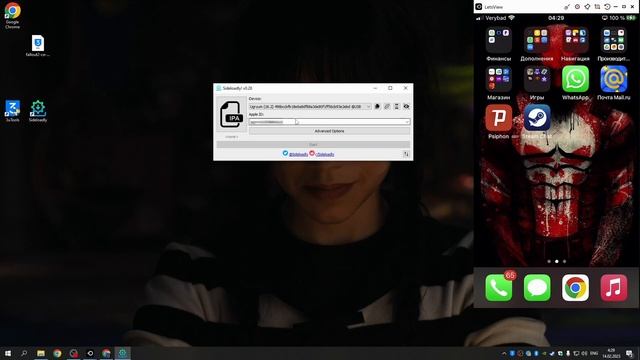Open the Messages app in the dock
The image size is (640, 360).
click(537, 288)
